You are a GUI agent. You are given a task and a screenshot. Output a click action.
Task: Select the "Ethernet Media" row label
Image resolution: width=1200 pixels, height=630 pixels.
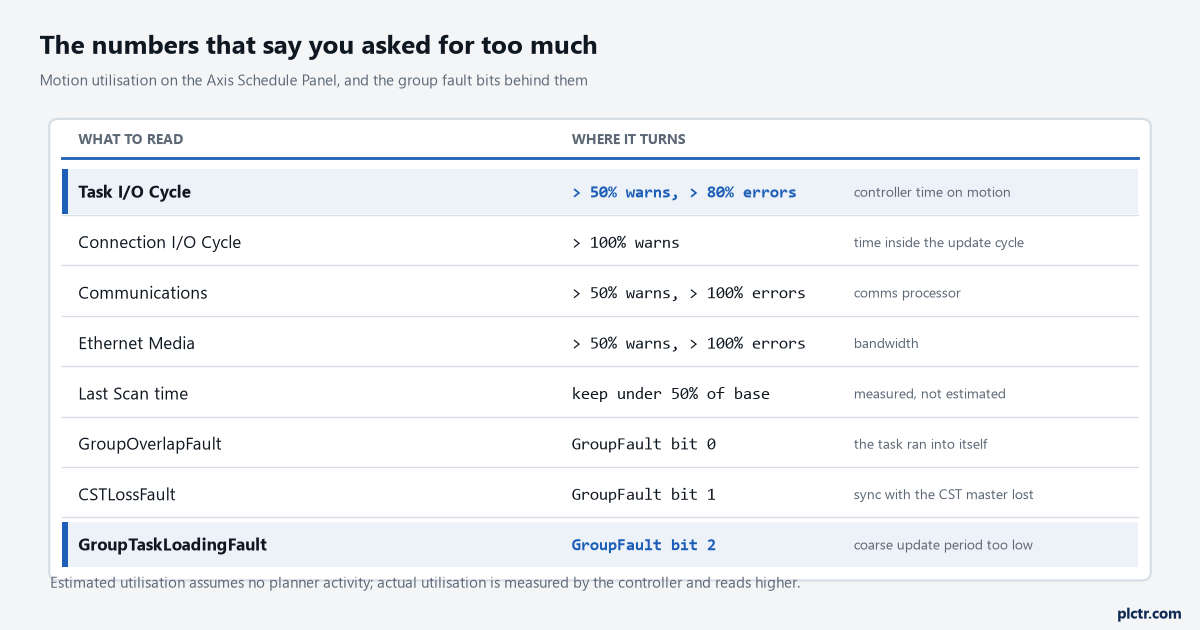[x=137, y=343]
